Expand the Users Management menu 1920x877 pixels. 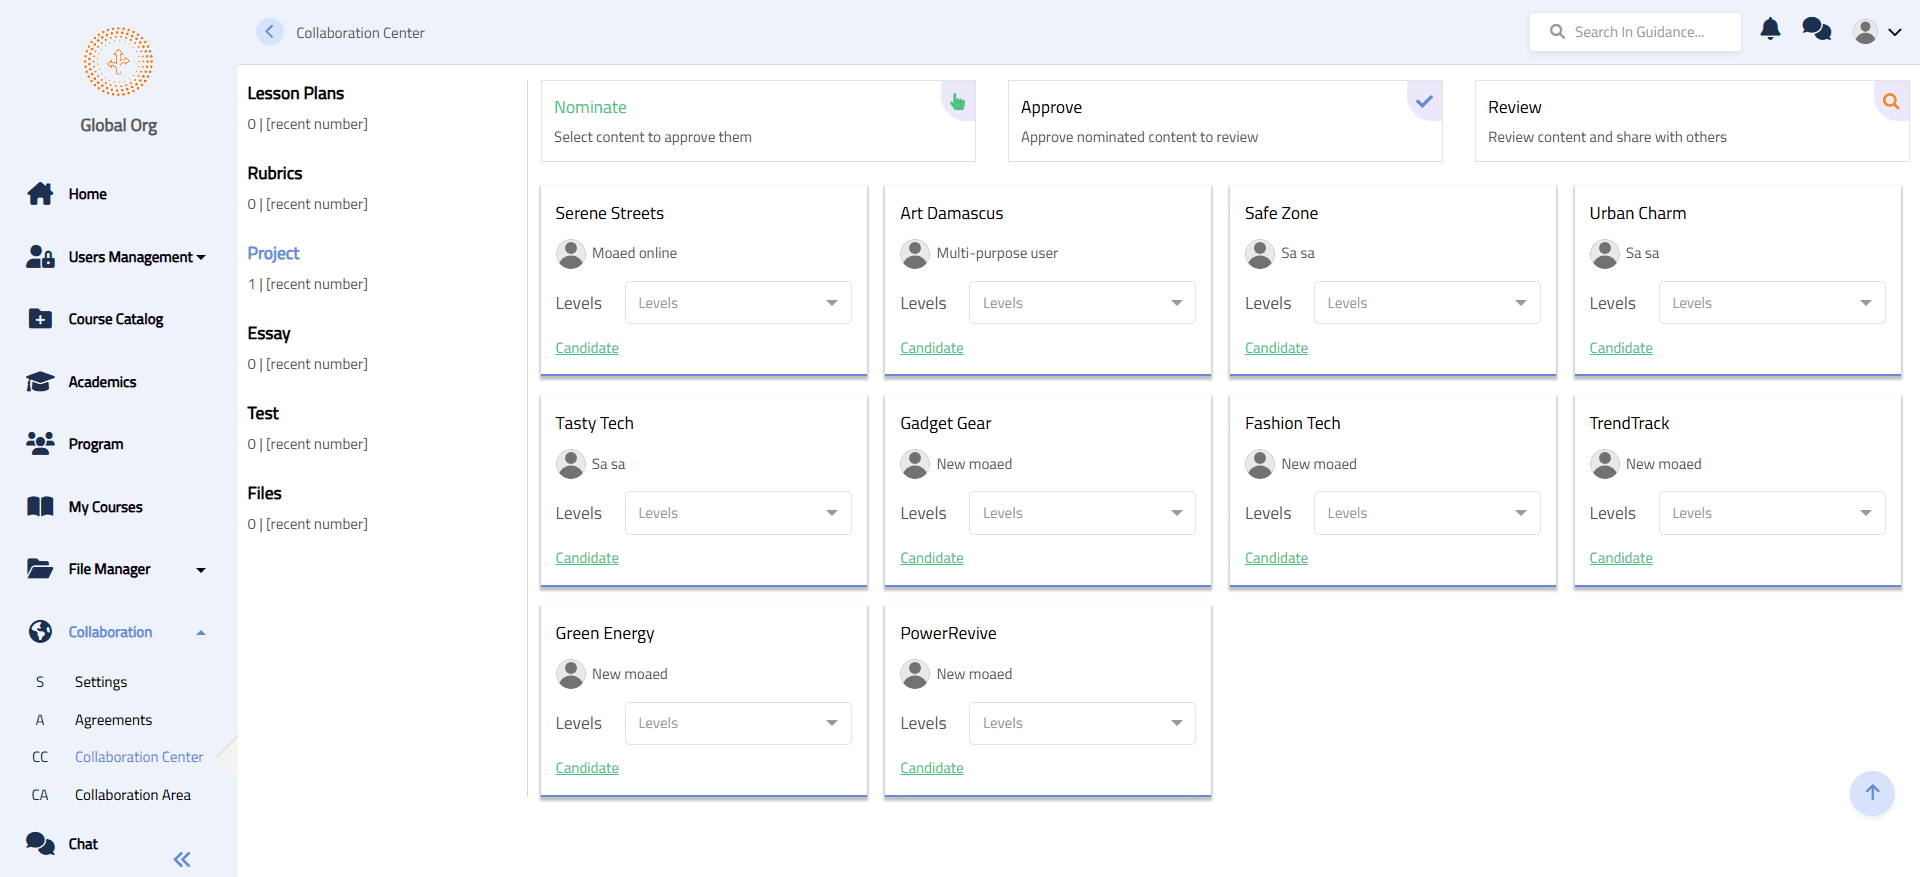(x=136, y=257)
